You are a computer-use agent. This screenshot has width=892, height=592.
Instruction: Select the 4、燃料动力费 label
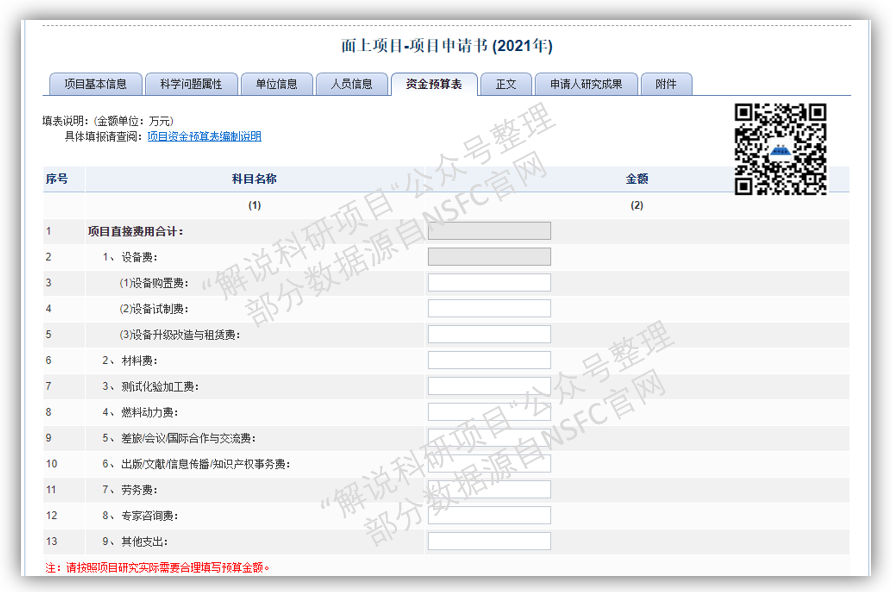click(x=140, y=412)
